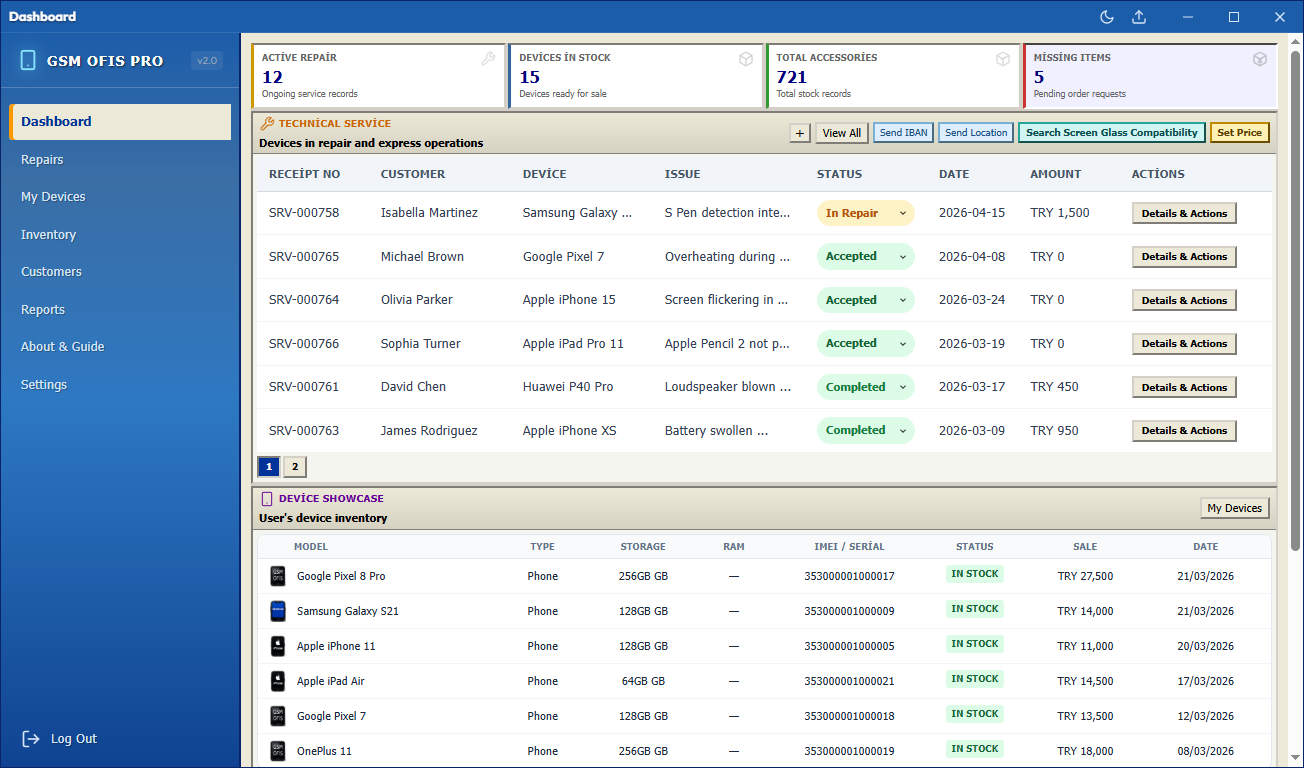Open Customers in the sidebar
Viewport: 1304px width, 768px height.
point(121,272)
